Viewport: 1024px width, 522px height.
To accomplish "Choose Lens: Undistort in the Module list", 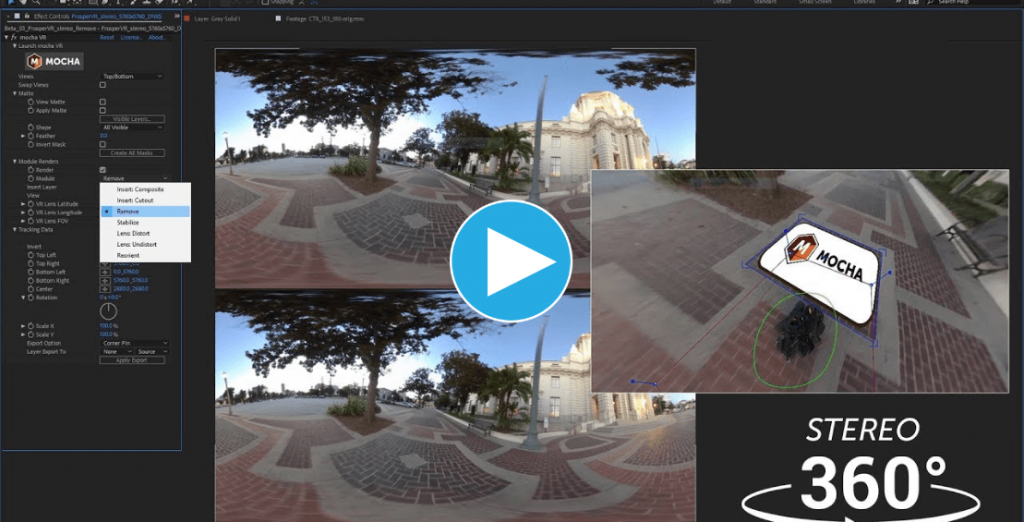I will point(136,244).
